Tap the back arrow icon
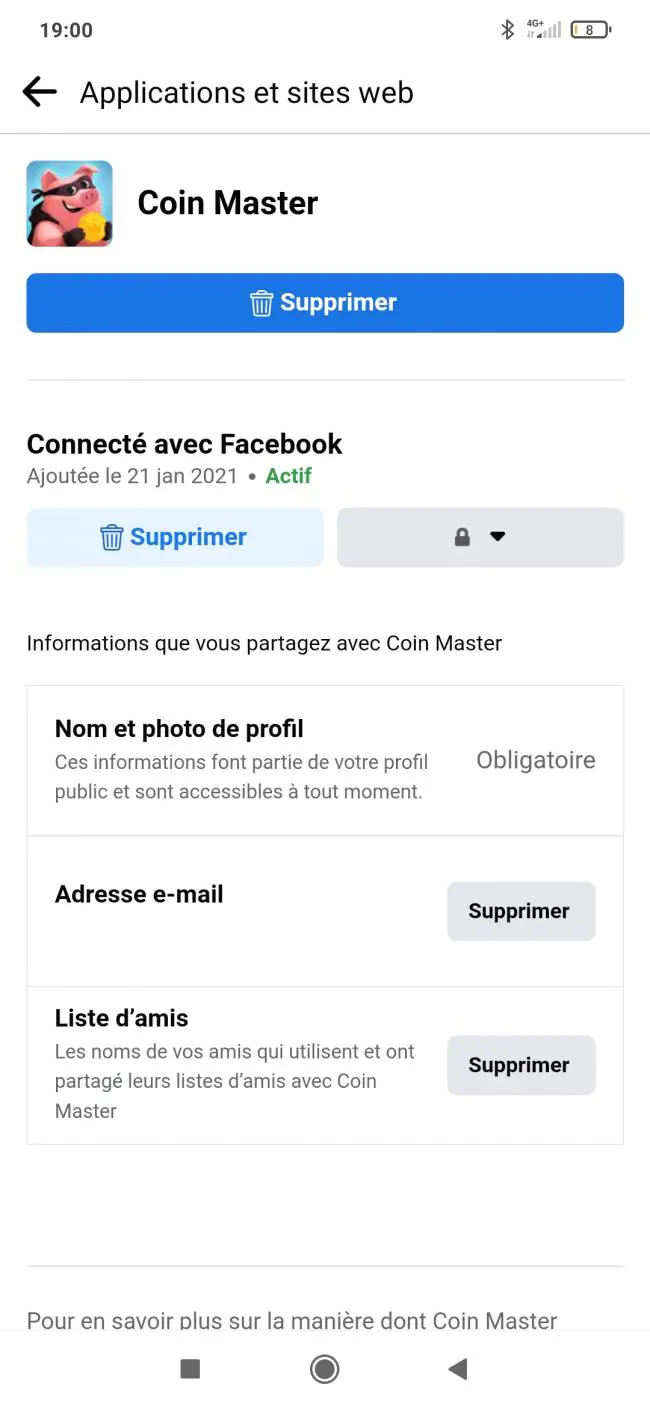Image resolution: width=650 pixels, height=1408 pixels. coord(40,92)
